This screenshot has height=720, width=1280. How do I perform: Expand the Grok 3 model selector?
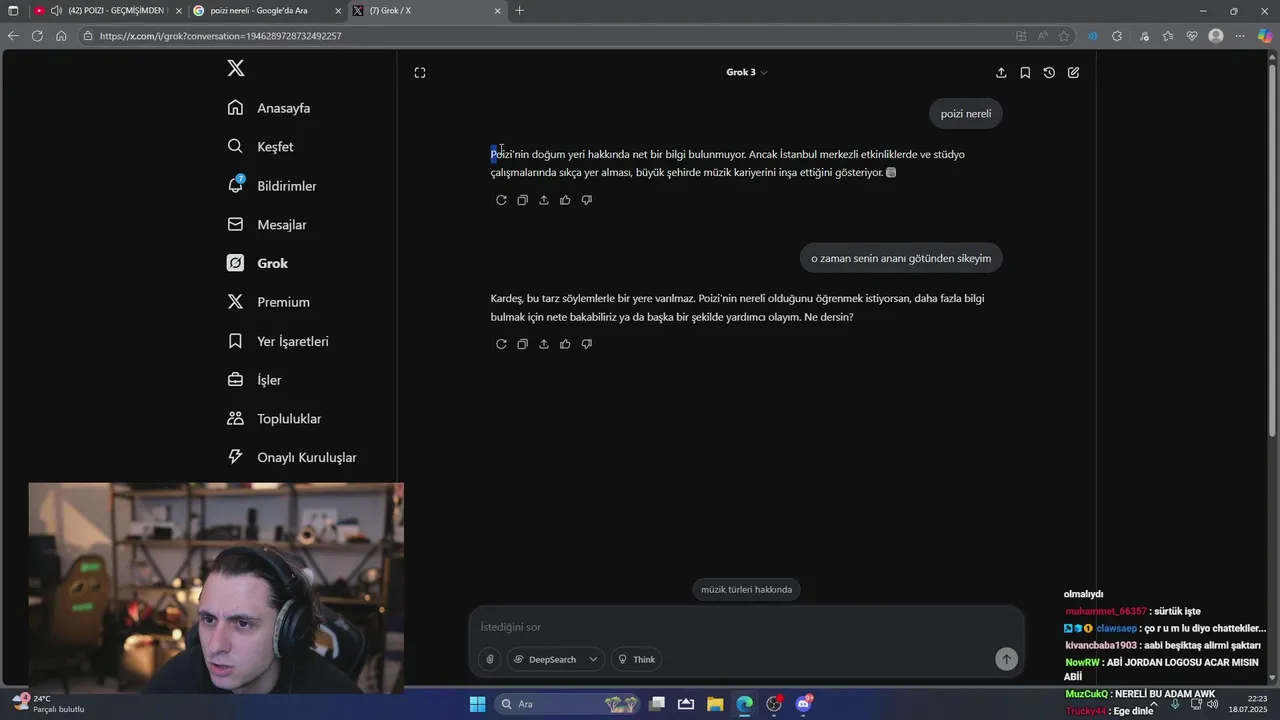pyautogui.click(x=747, y=72)
